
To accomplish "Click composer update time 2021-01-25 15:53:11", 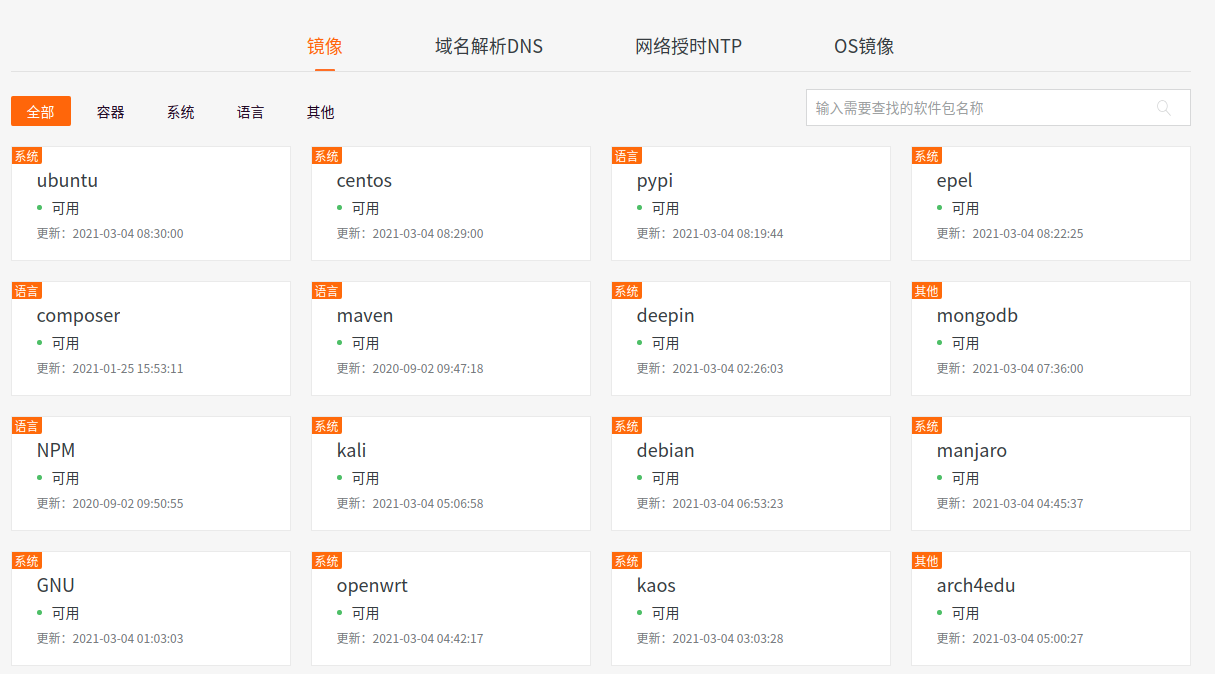I will point(128,369).
